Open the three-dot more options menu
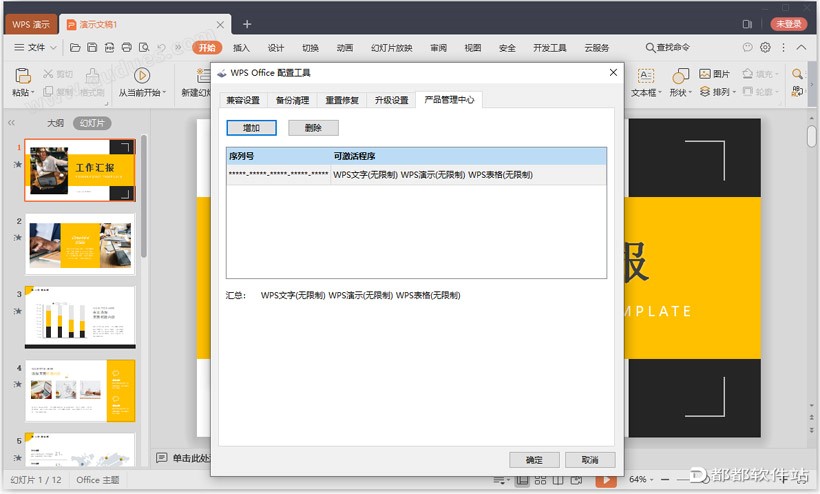The image size is (820, 494). (783, 48)
